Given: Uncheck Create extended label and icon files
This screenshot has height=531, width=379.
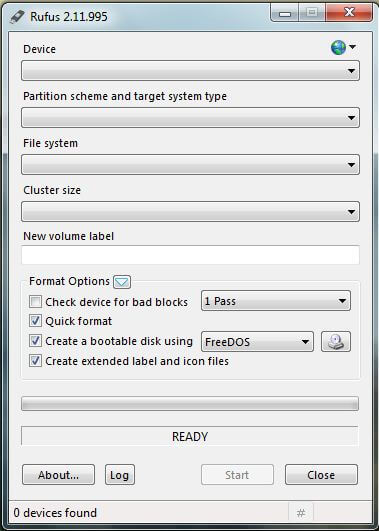Looking at the screenshot, I should click(35, 361).
